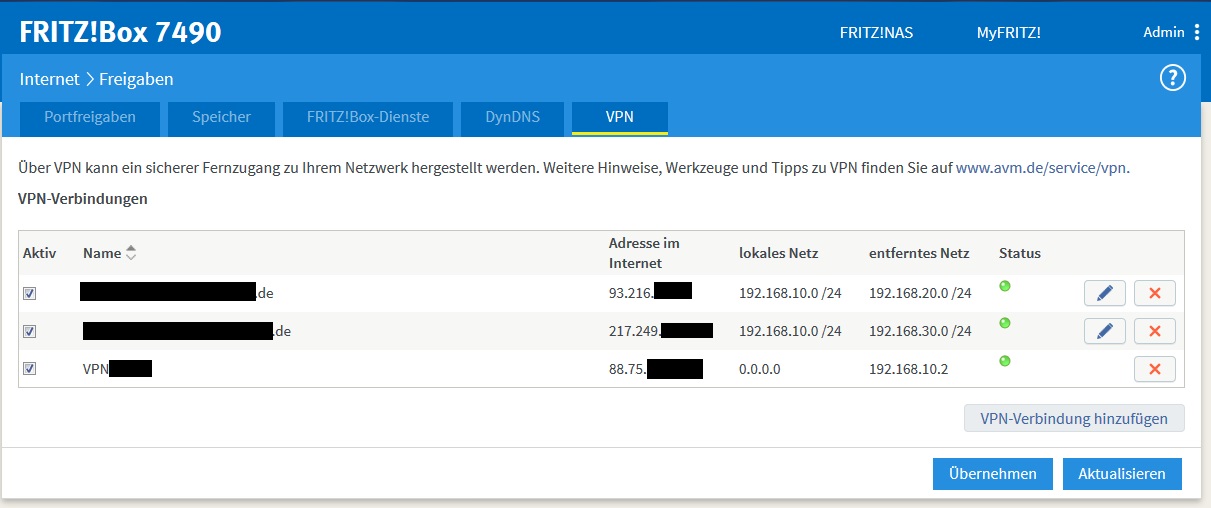Viewport: 1211px width, 508px height.
Task: Uncheck Aktiv for the 93.216 connection
Action: [x=30, y=294]
